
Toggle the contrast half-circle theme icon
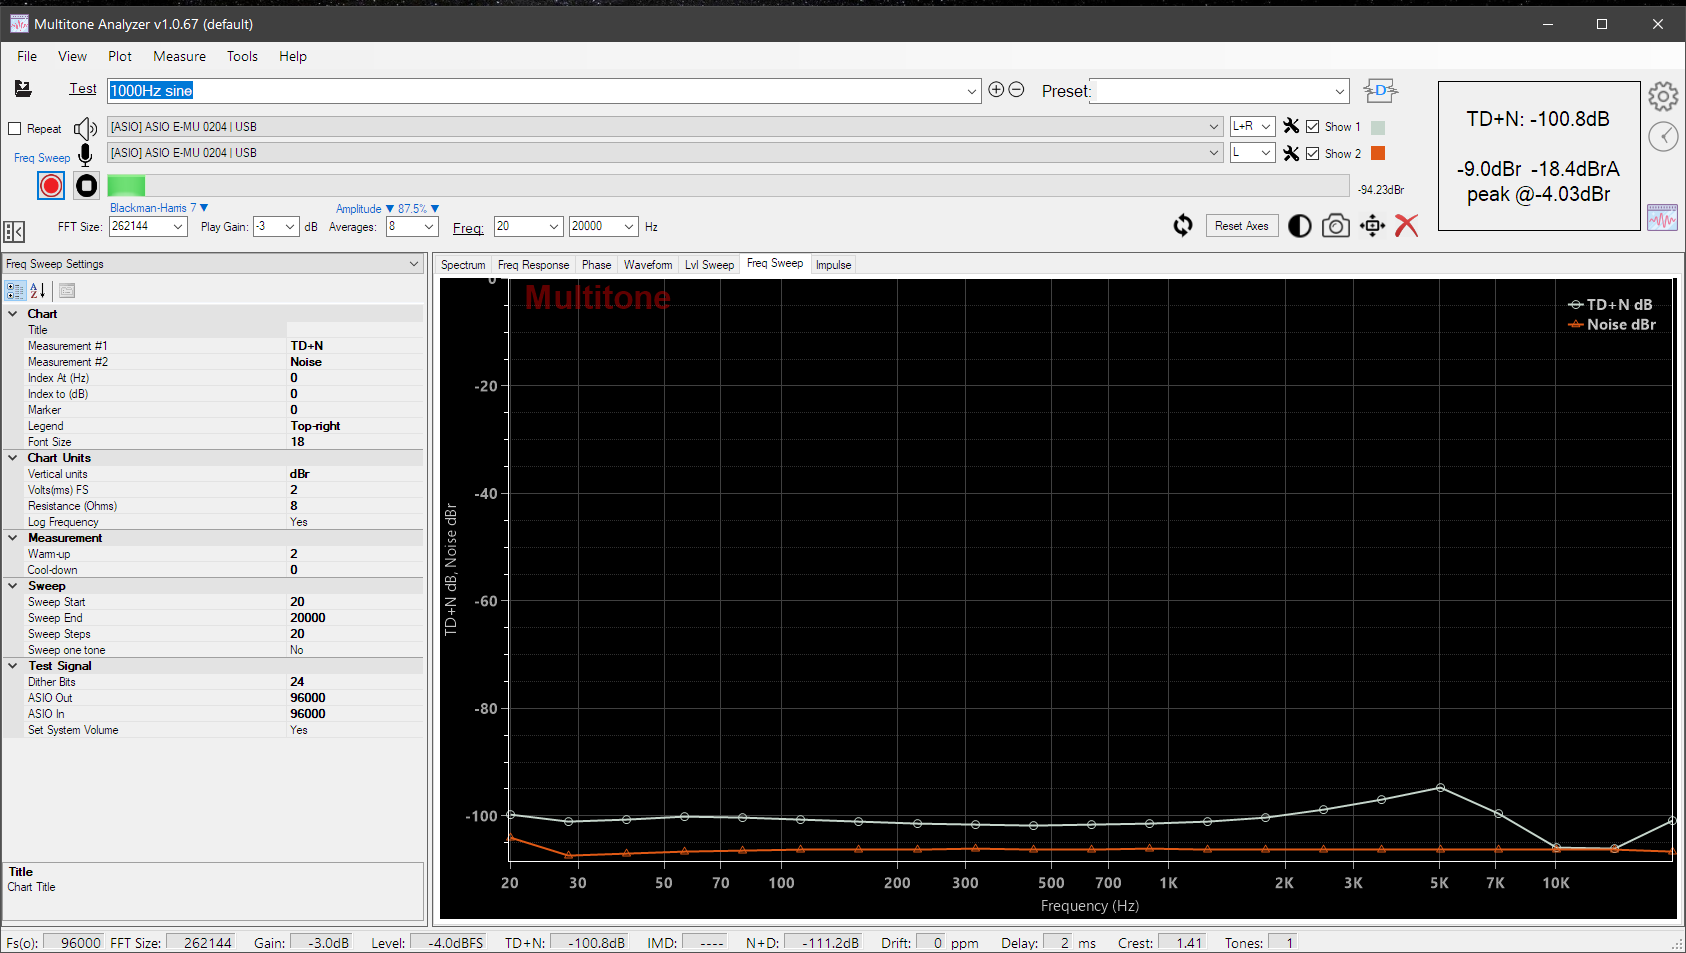pos(1299,226)
